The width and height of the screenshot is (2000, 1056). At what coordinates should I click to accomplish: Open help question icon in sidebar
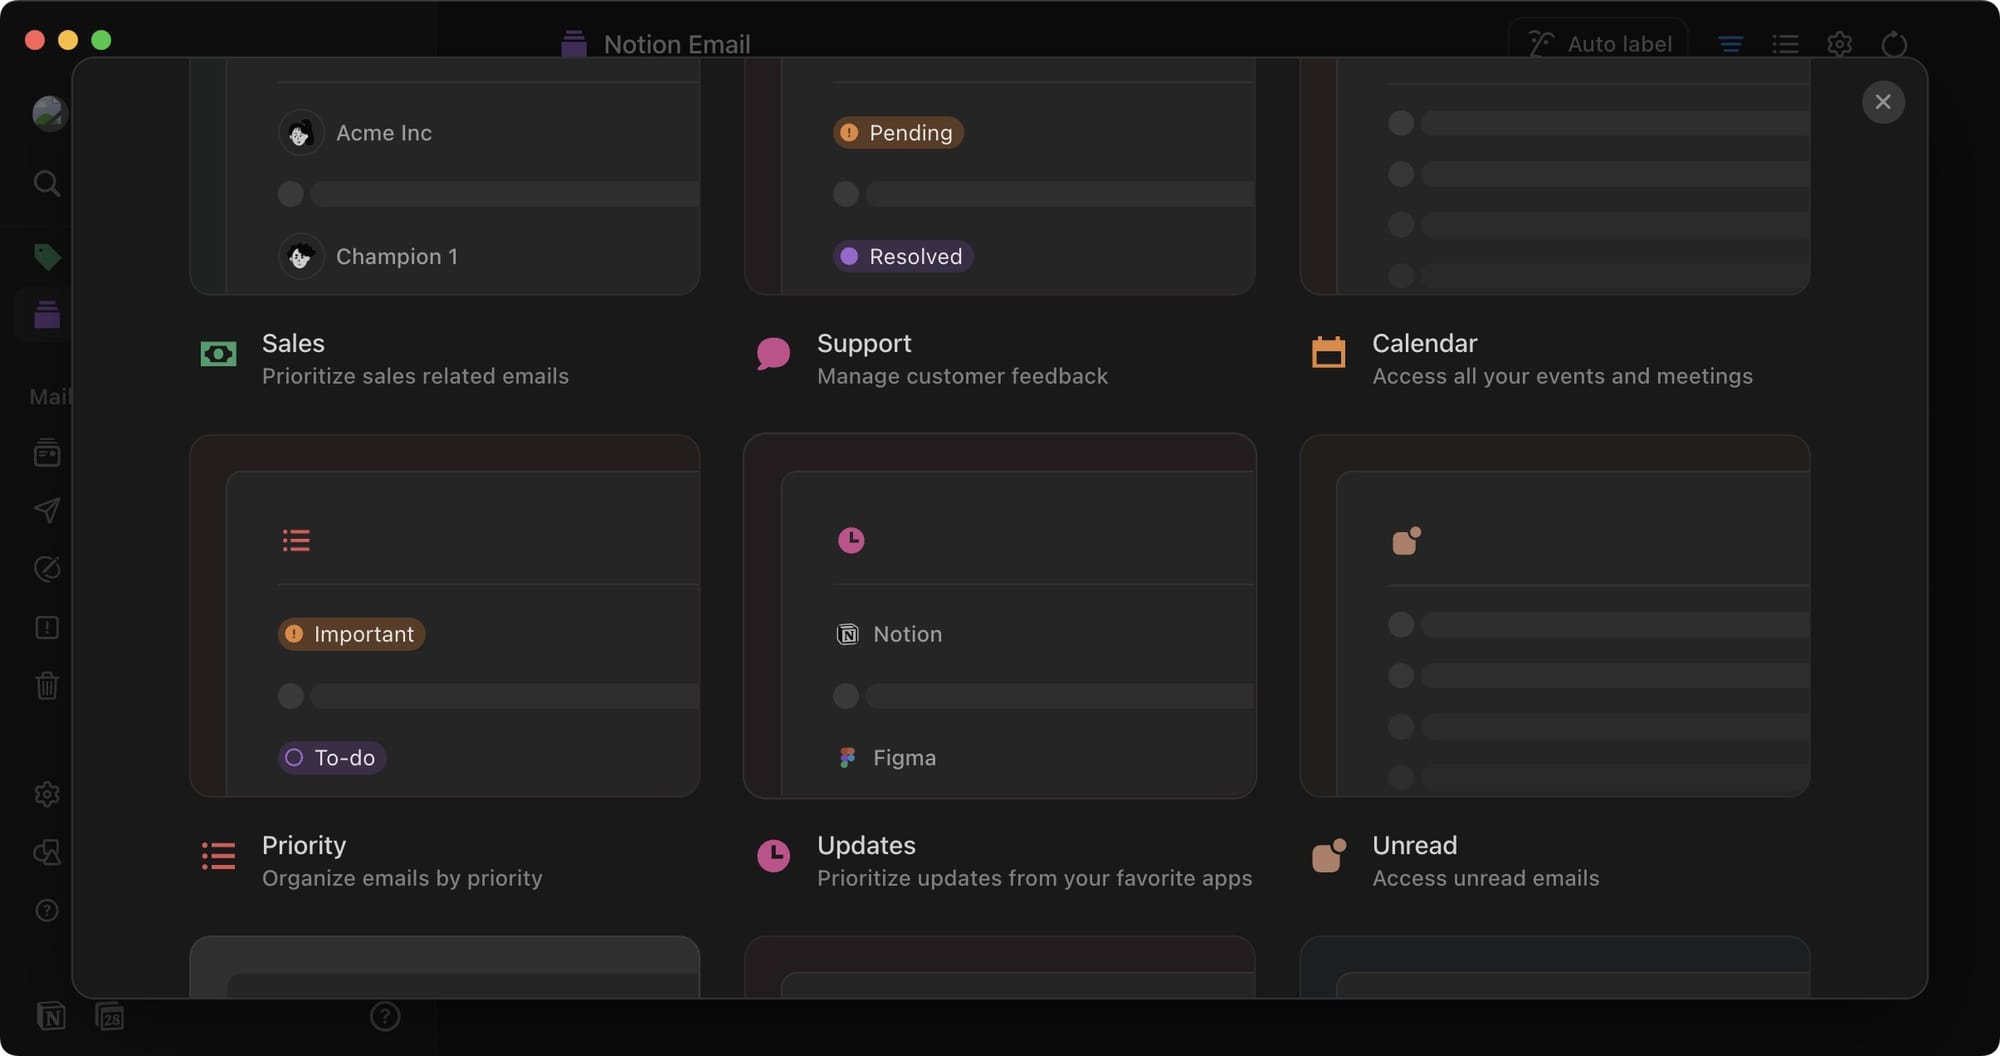point(47,910)
